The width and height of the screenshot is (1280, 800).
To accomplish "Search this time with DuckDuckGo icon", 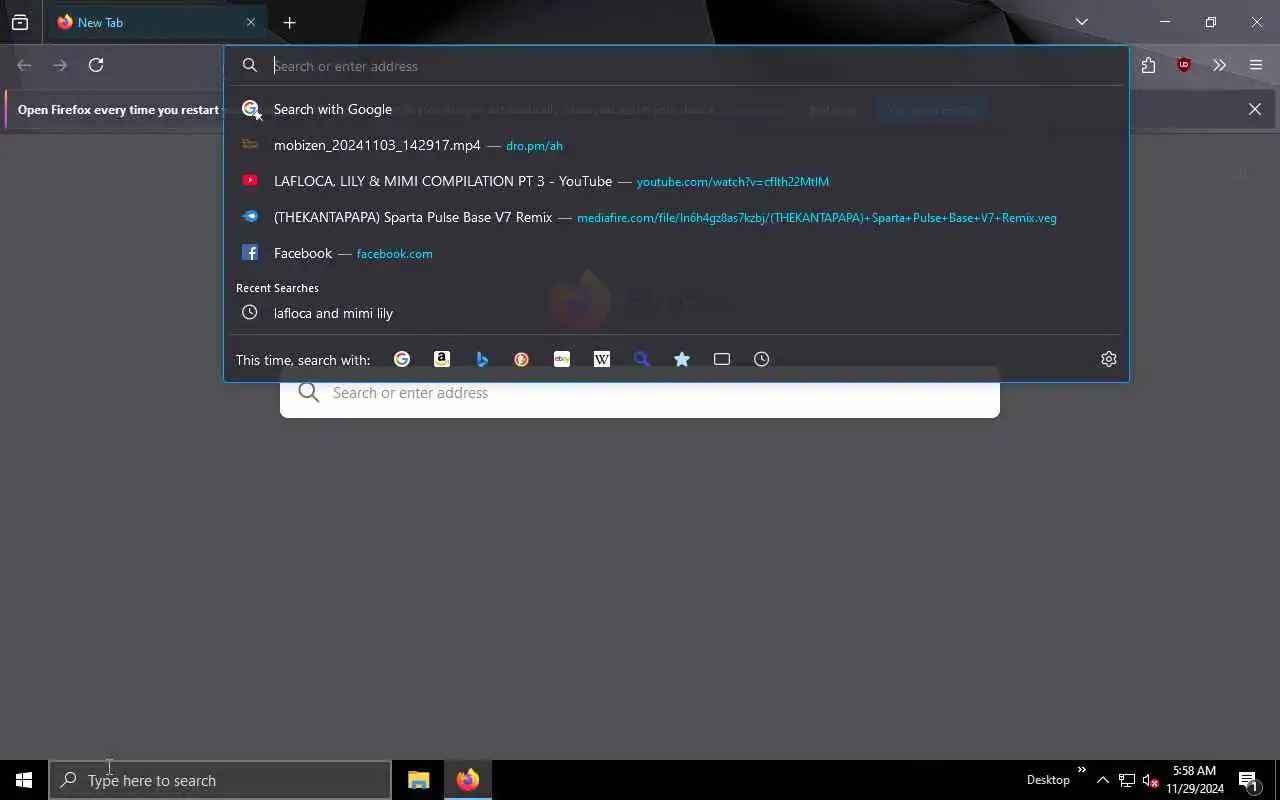I will click(x=522, y=359).
